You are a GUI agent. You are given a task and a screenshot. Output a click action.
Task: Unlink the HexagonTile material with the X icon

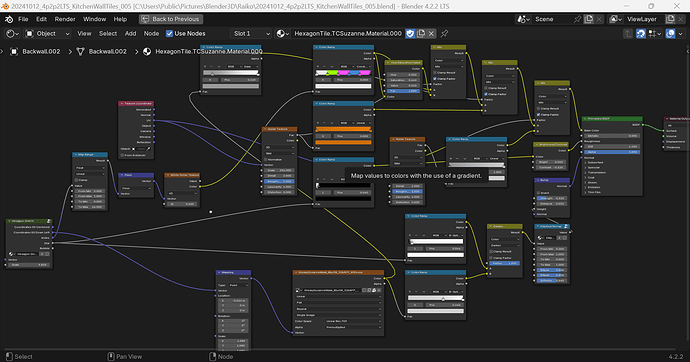coord(431,33)
